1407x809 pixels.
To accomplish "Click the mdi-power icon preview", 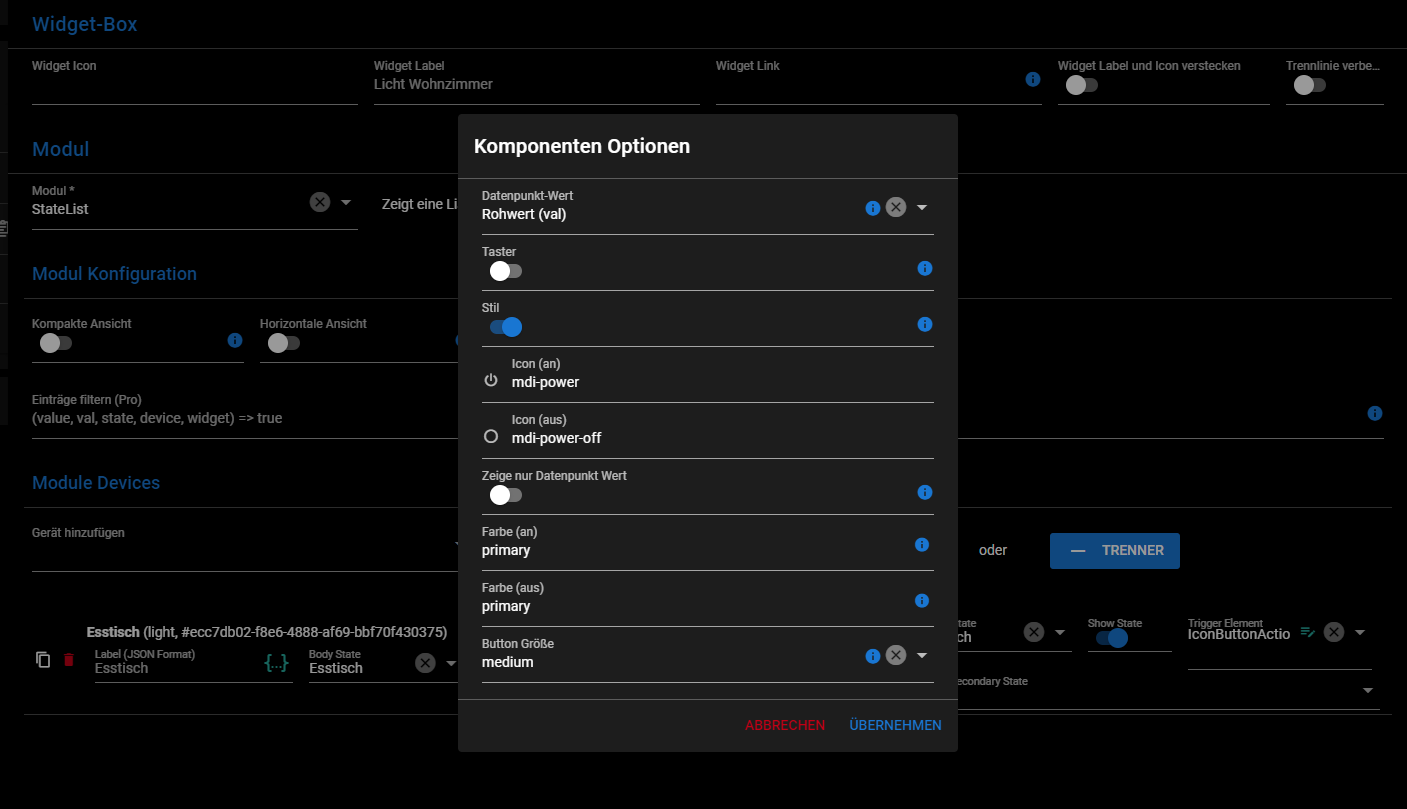I will pyautogui.click(x=490, y=381).
